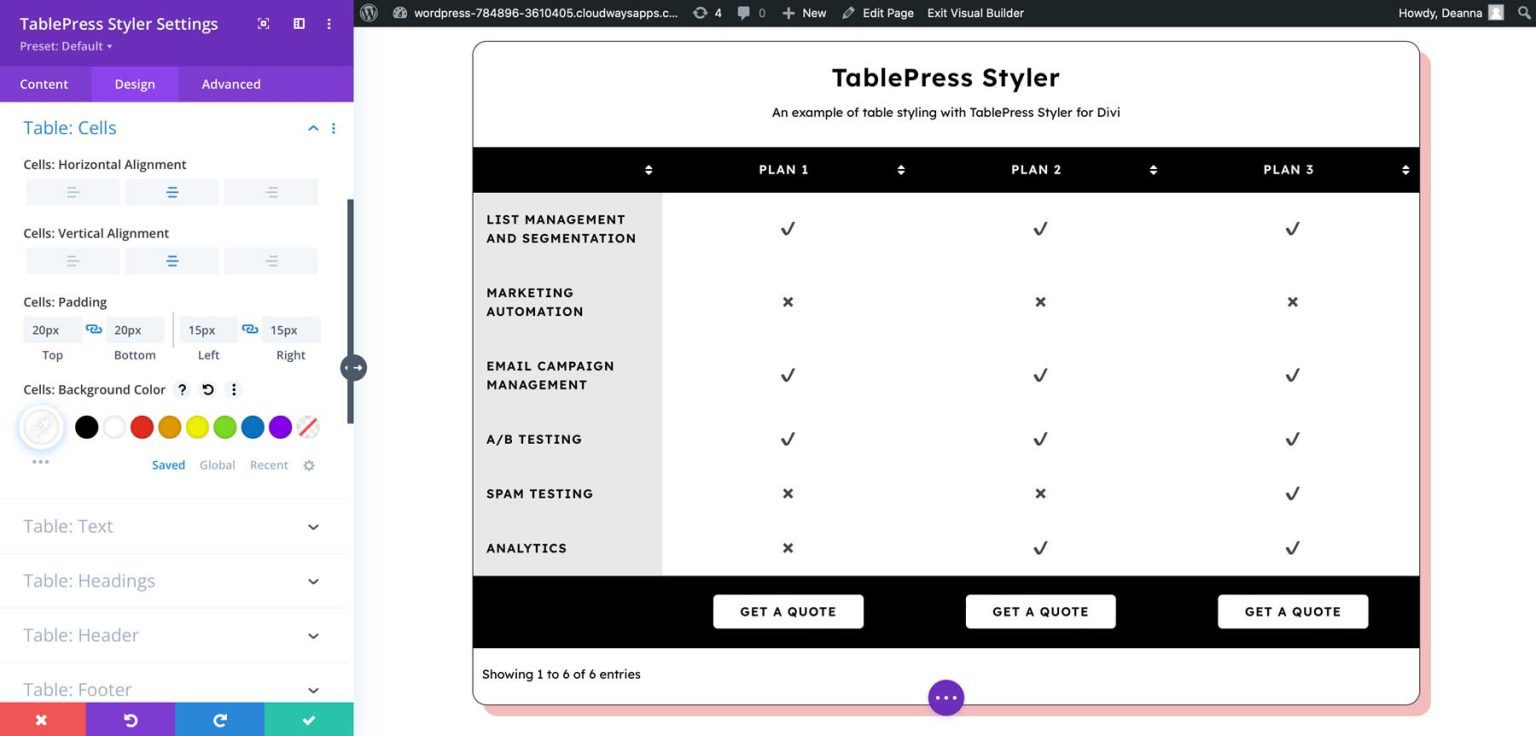This screenshot has height=736, width=1536.
Task: Collapse the Table: Cells section
Action: pos(313,128)
